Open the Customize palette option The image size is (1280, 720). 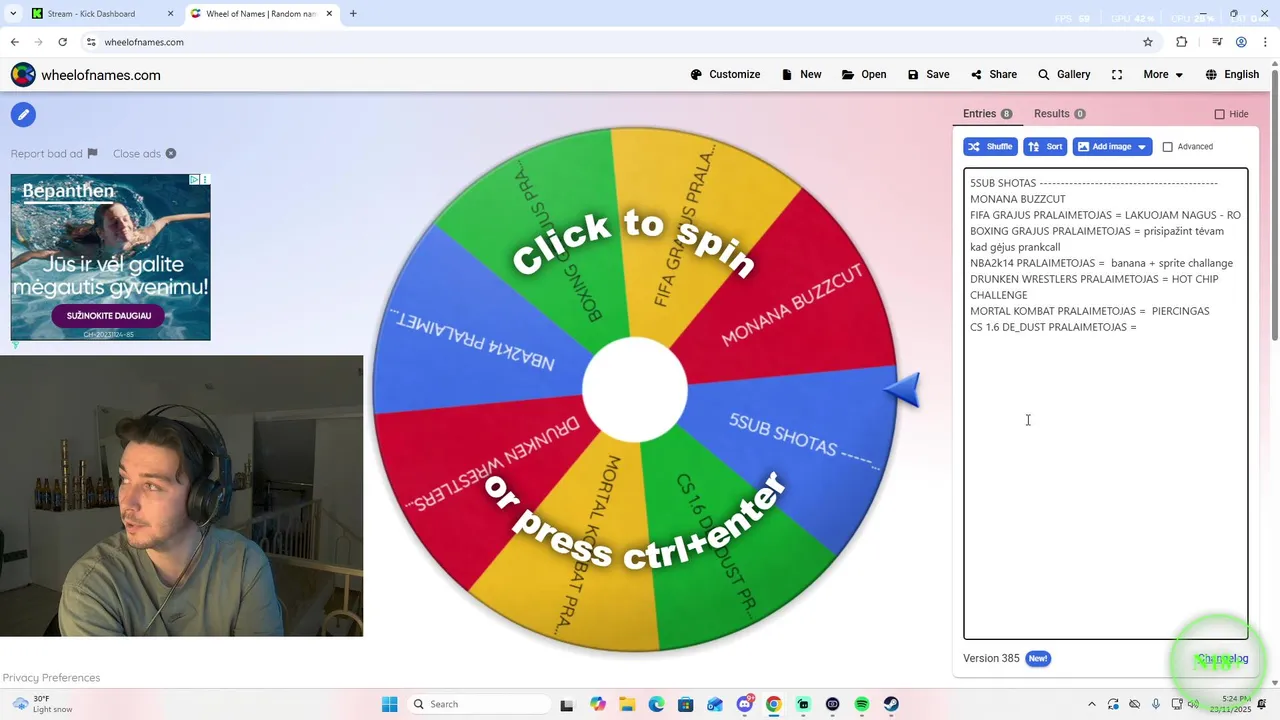(x=725, y=75)
